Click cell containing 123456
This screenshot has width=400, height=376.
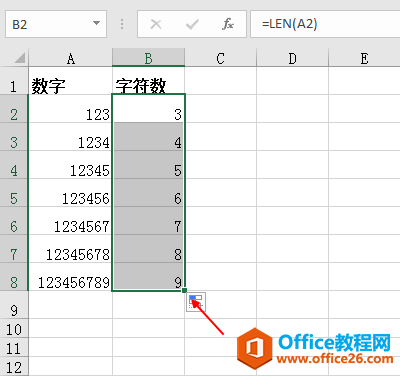coord(70,193)
